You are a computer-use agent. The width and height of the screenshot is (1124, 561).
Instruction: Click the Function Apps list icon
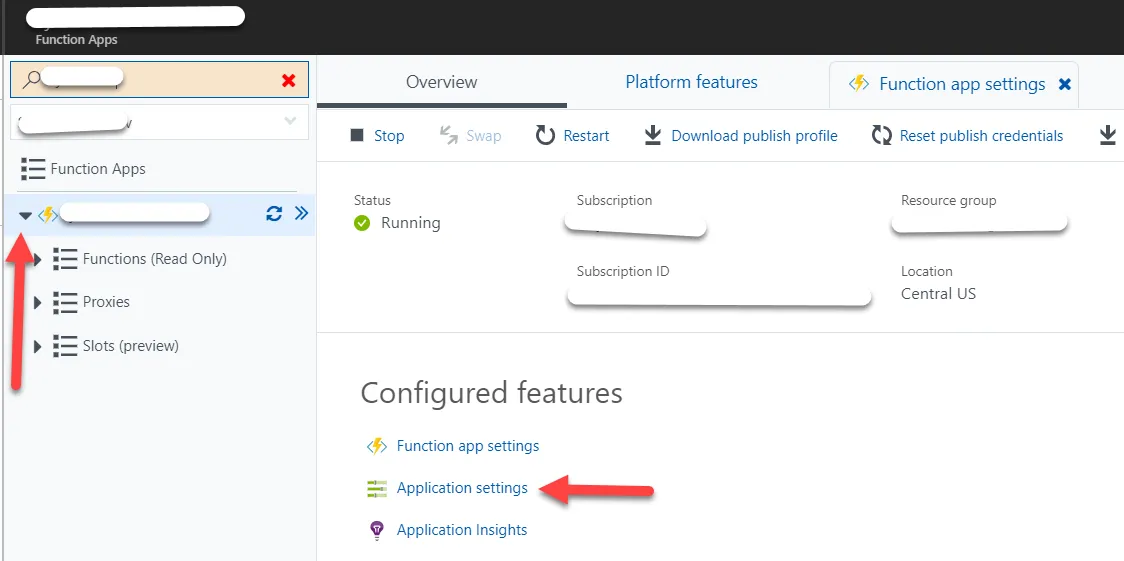click(x=33, y=169)
